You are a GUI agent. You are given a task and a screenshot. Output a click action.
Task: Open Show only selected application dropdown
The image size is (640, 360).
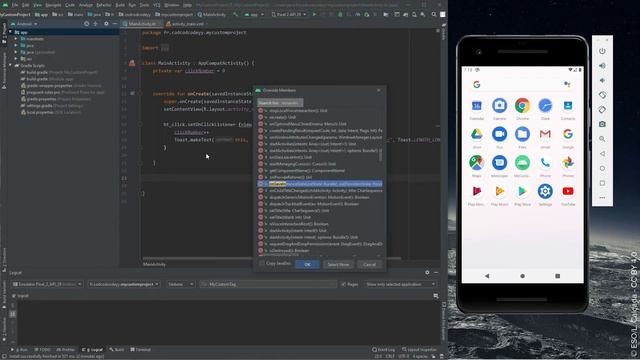400,284
